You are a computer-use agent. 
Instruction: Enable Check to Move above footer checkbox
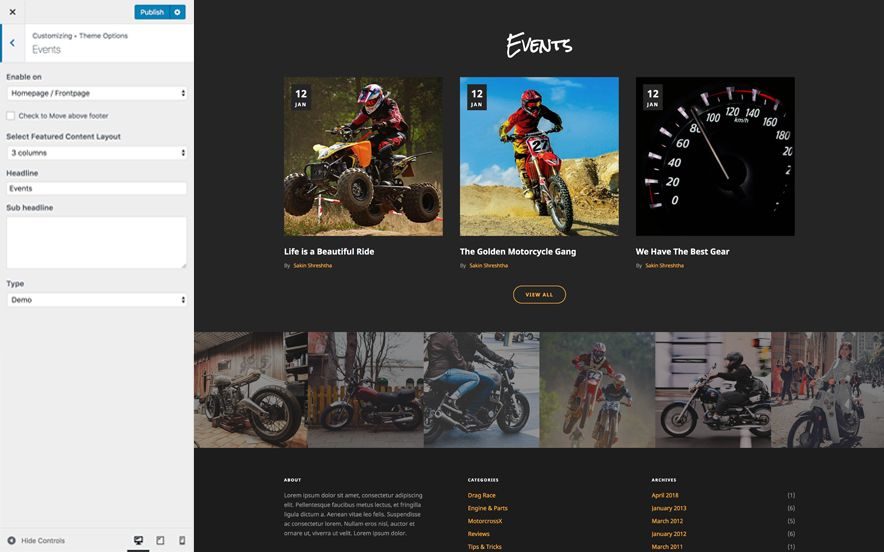point(11,116)
